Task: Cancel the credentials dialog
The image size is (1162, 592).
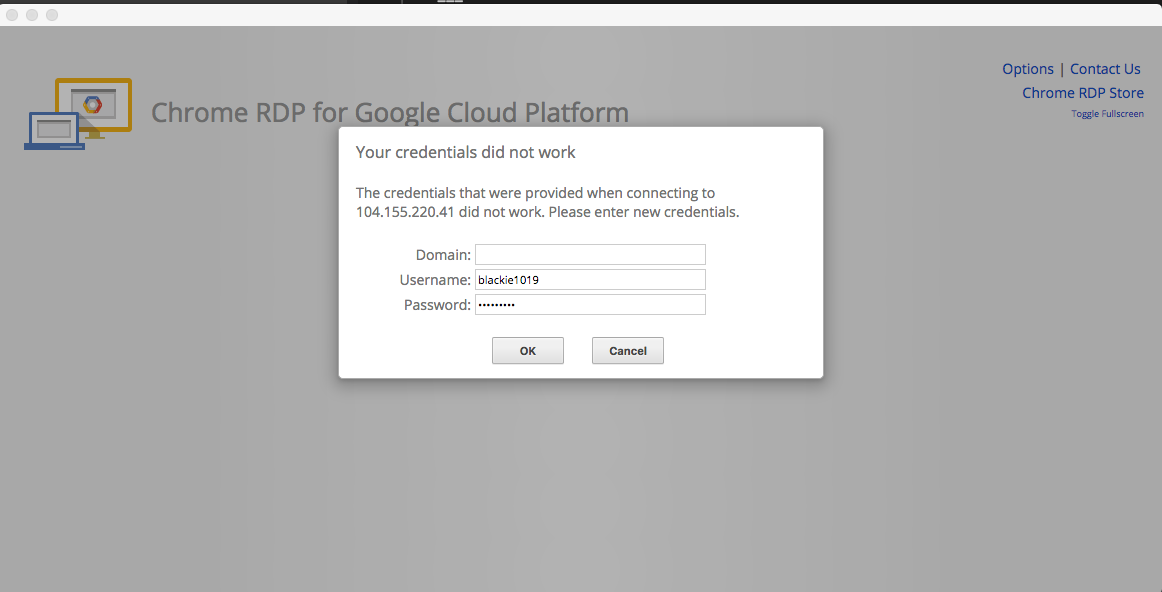Action: tap(628, 351)
